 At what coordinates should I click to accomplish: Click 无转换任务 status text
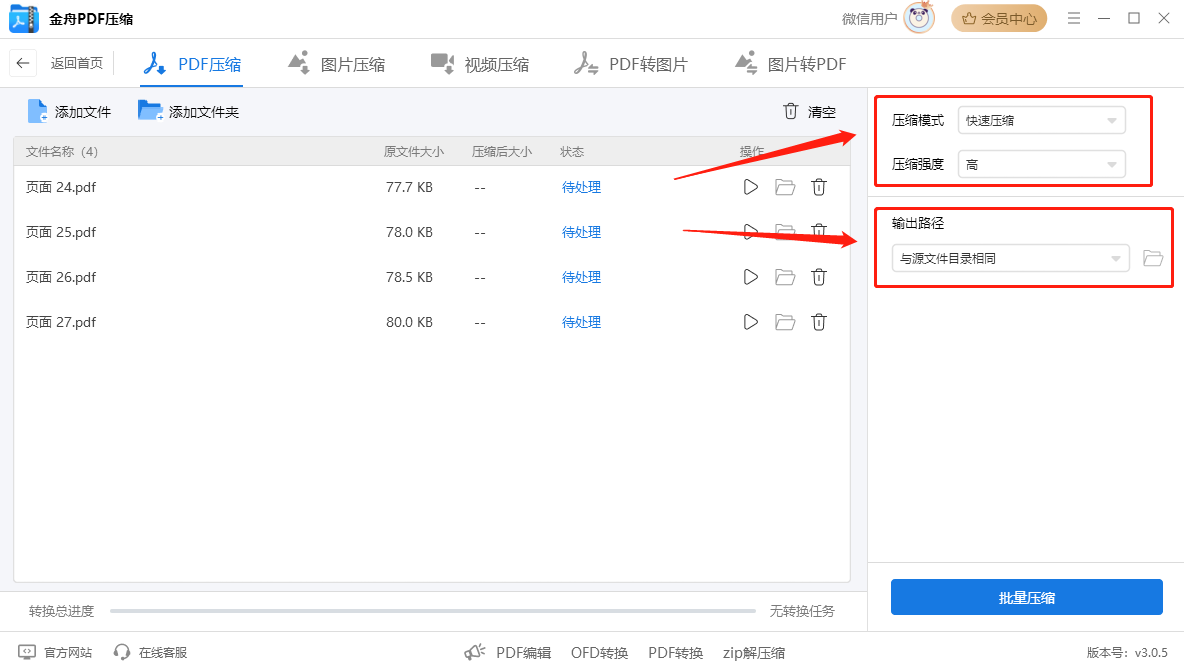802,611
